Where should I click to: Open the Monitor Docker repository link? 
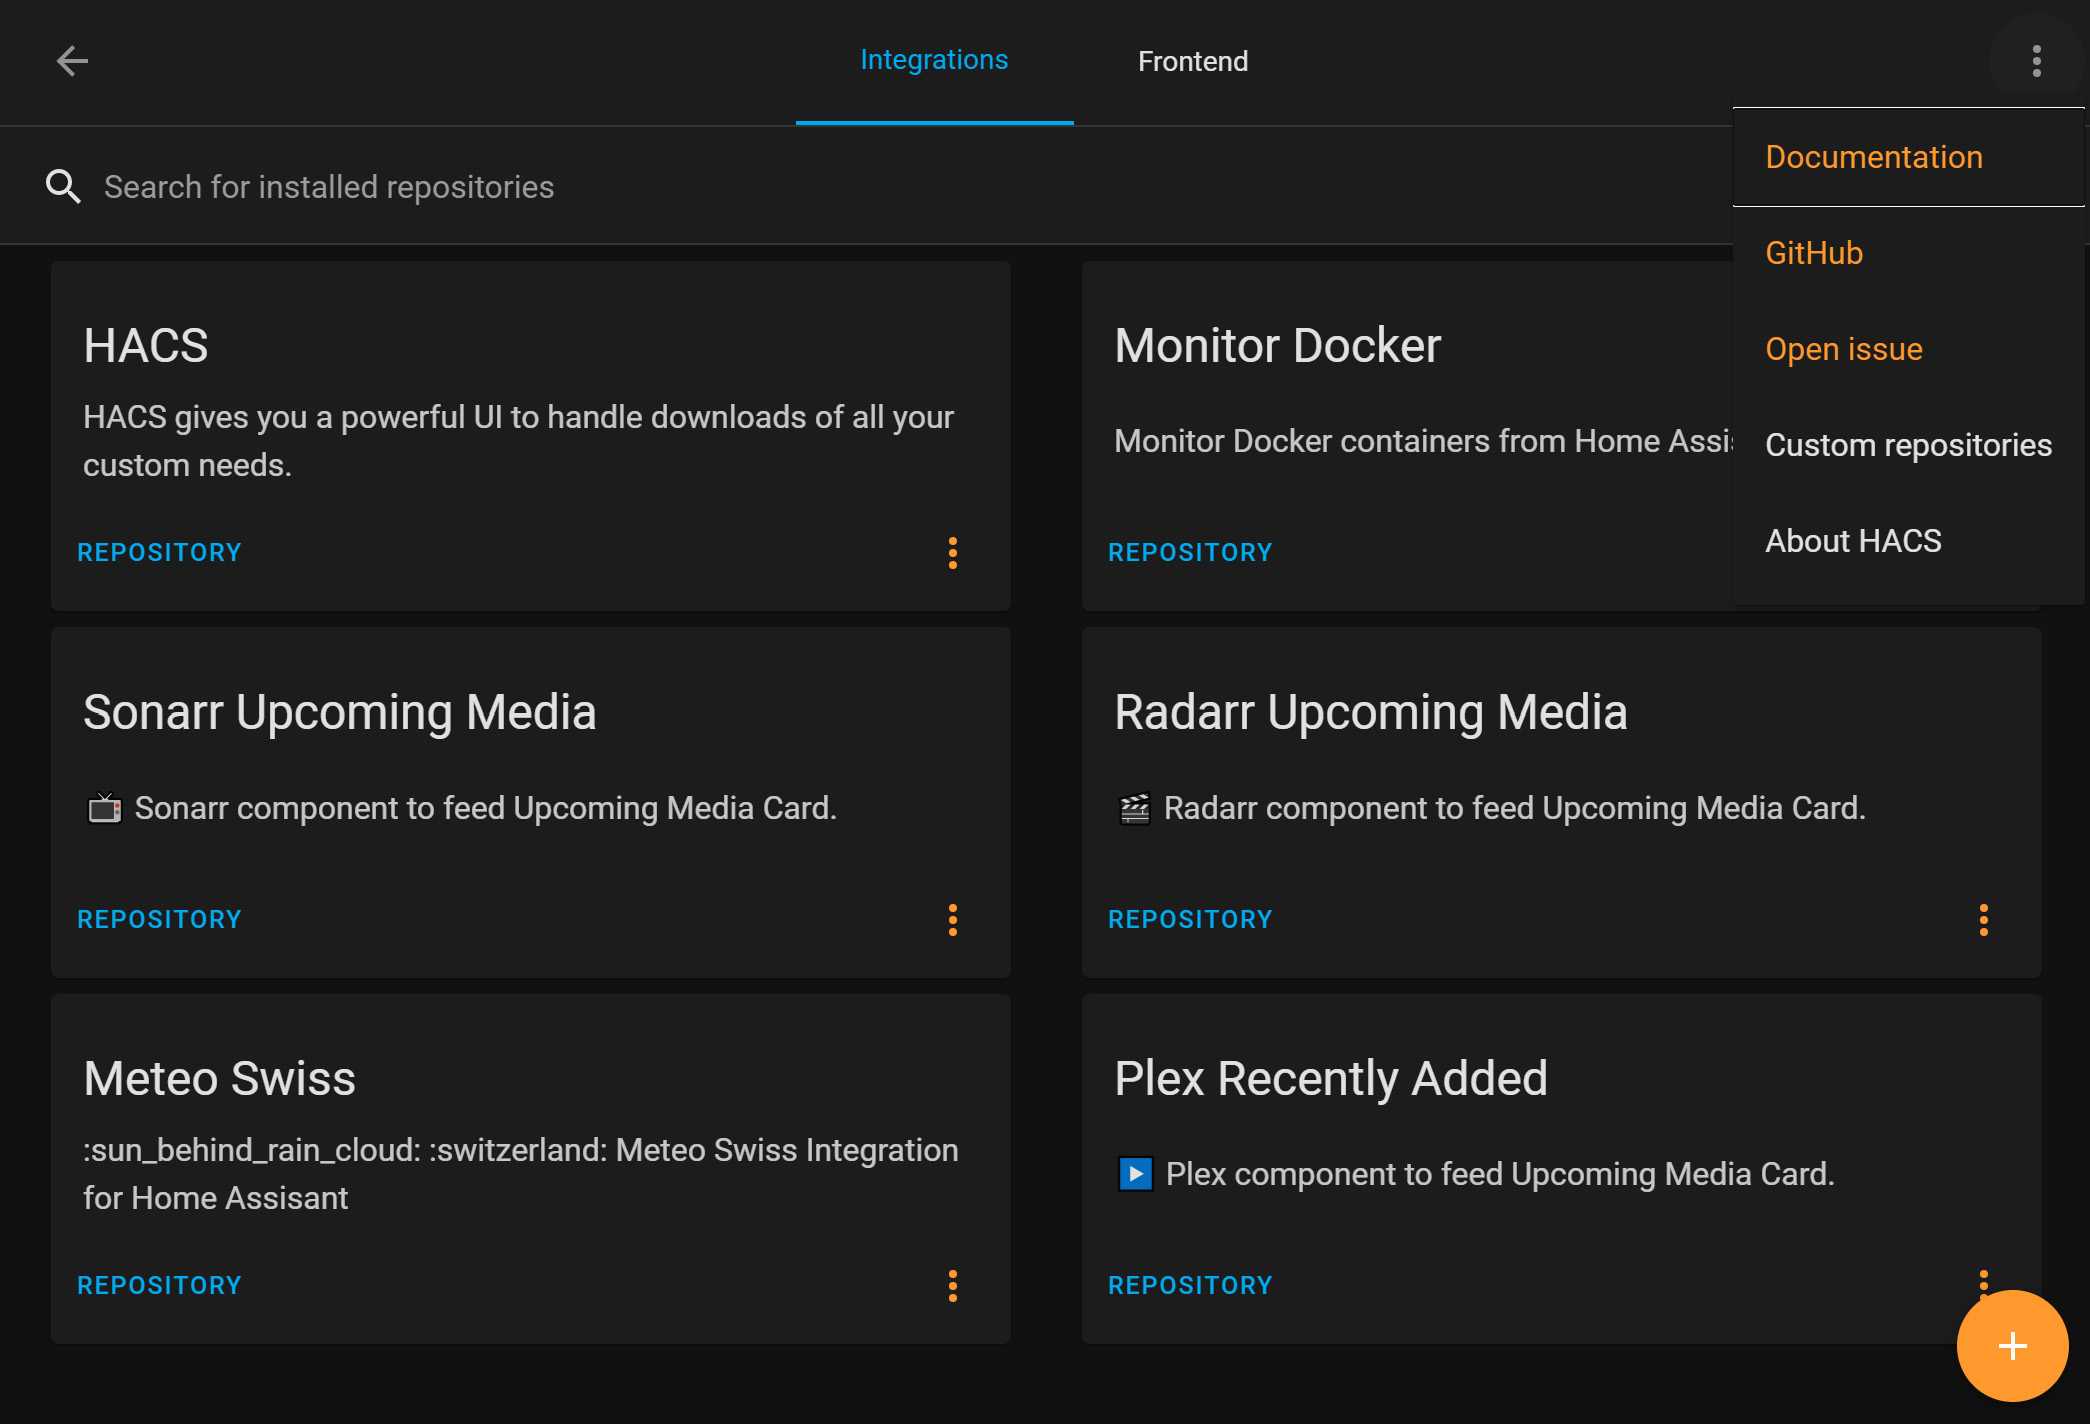1190,553
